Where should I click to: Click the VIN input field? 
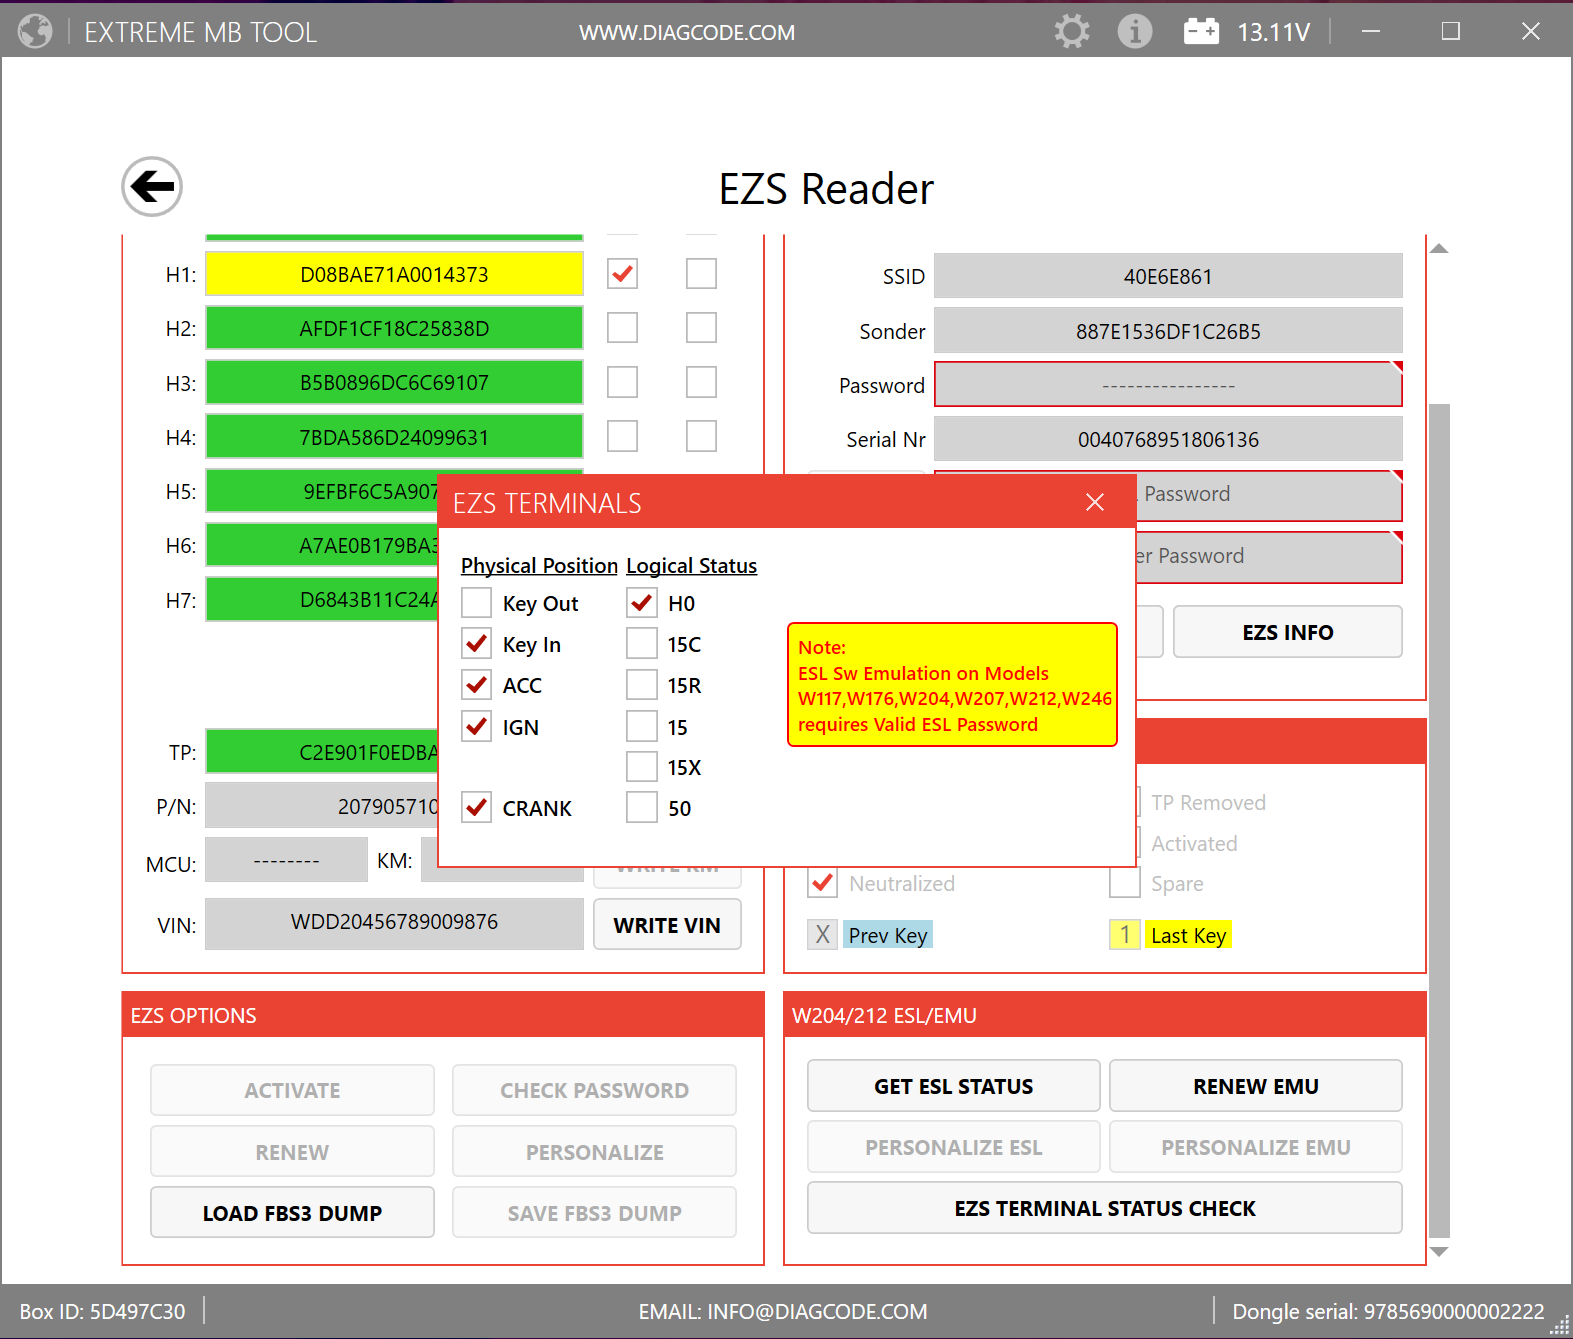(394, 923)
